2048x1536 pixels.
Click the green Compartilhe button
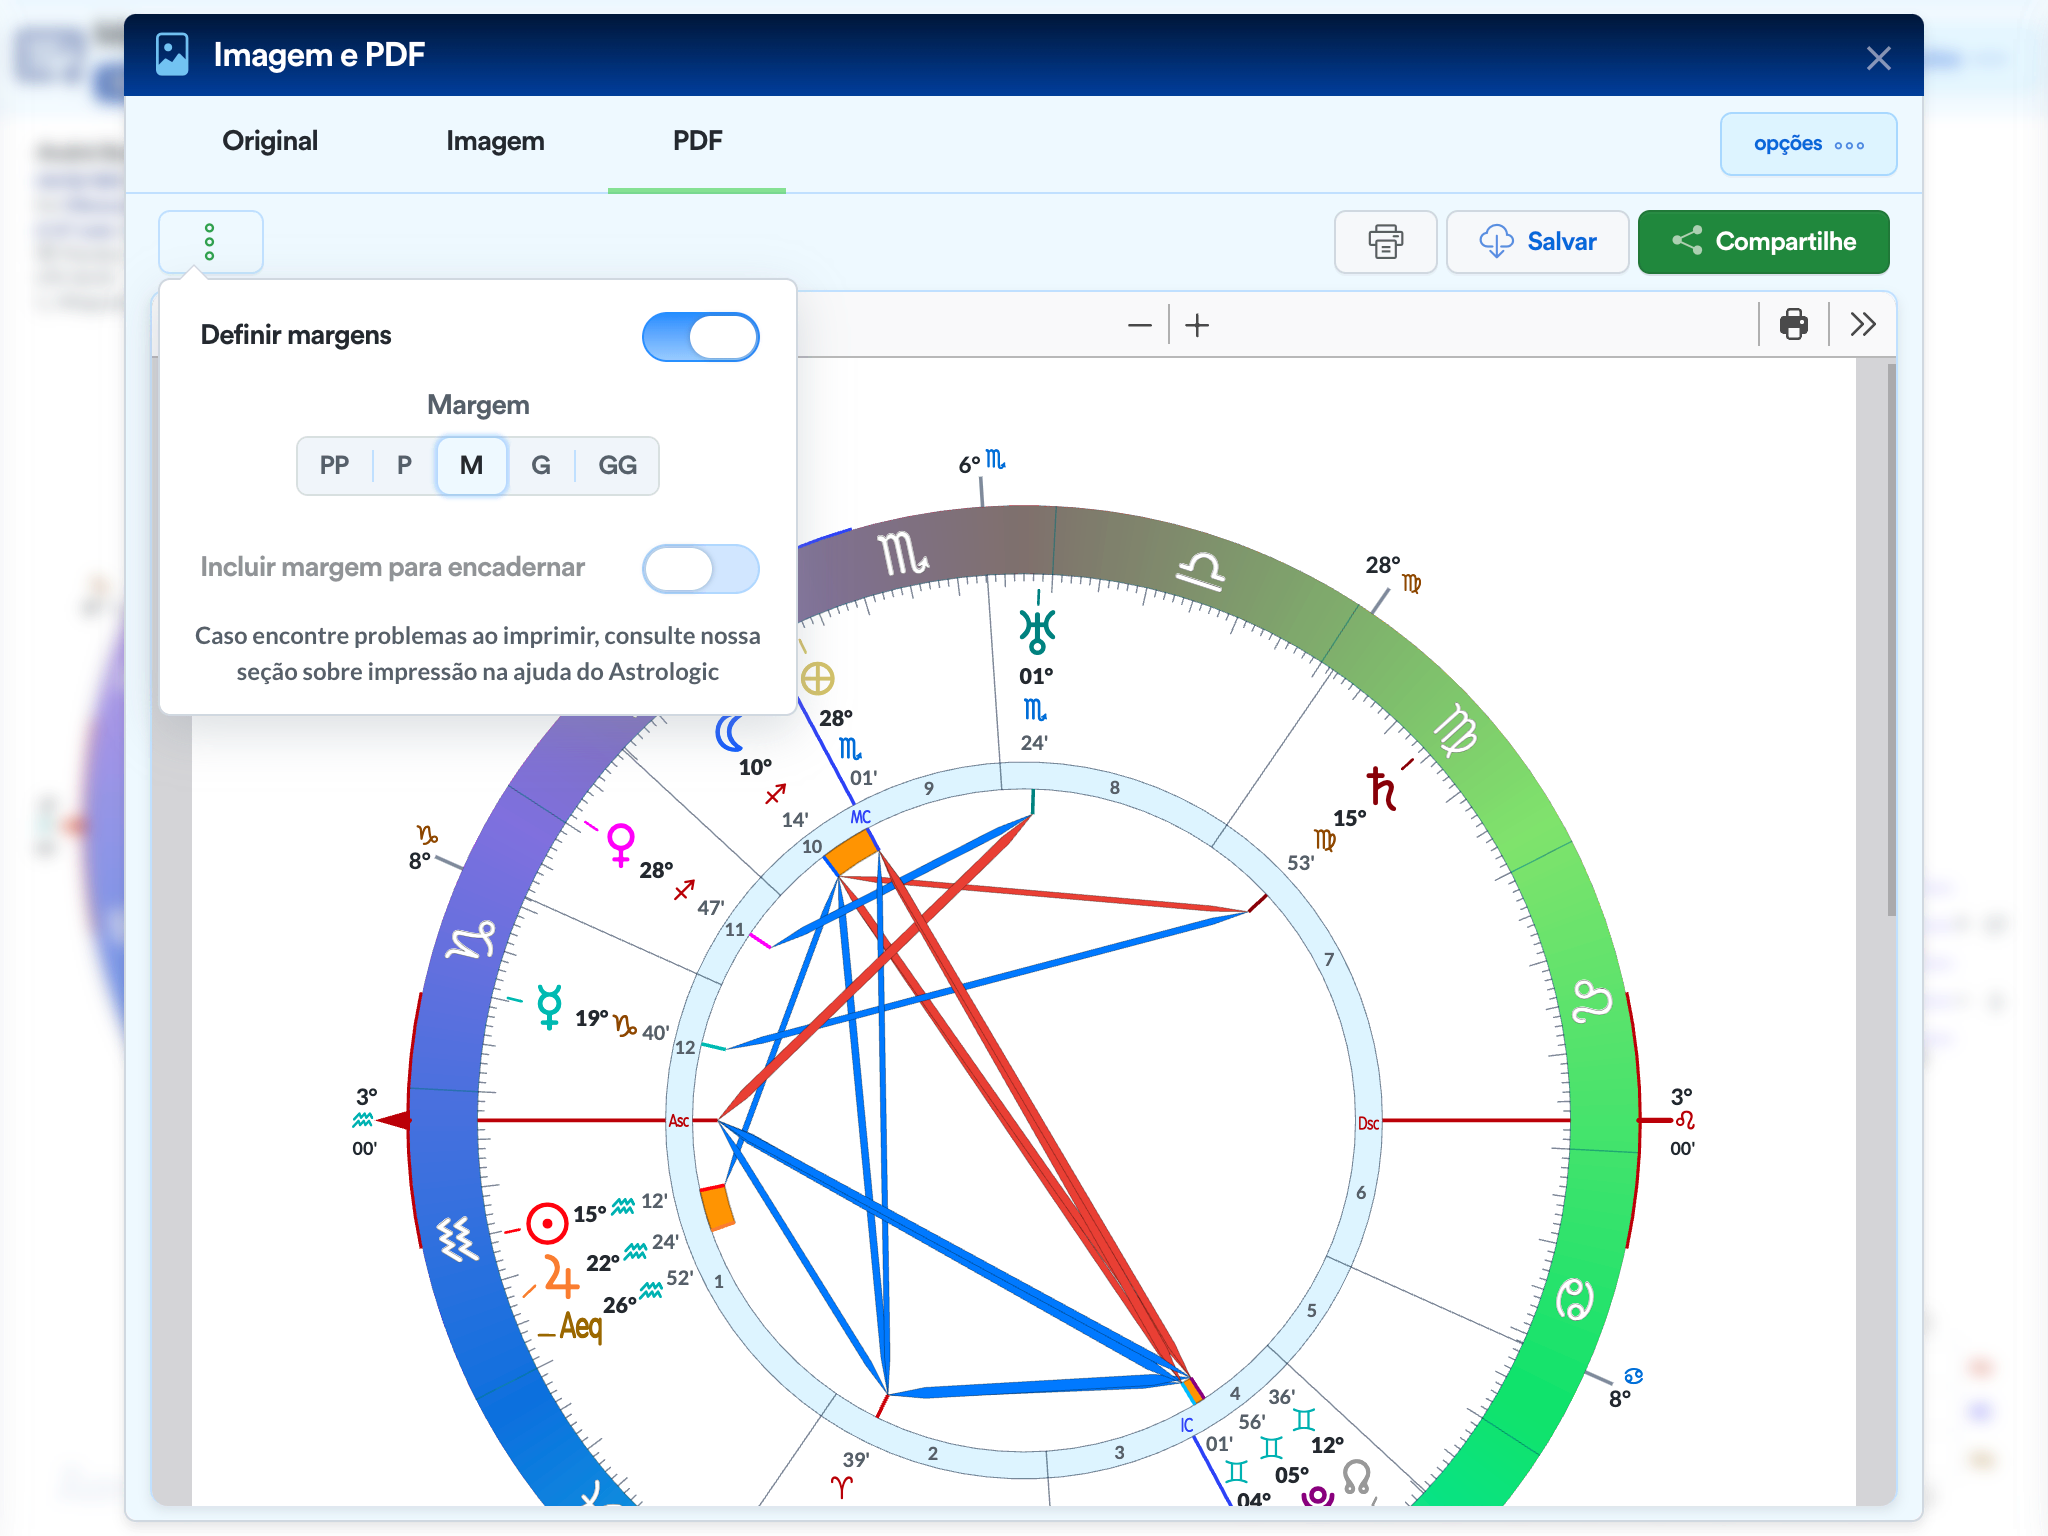1763,242
